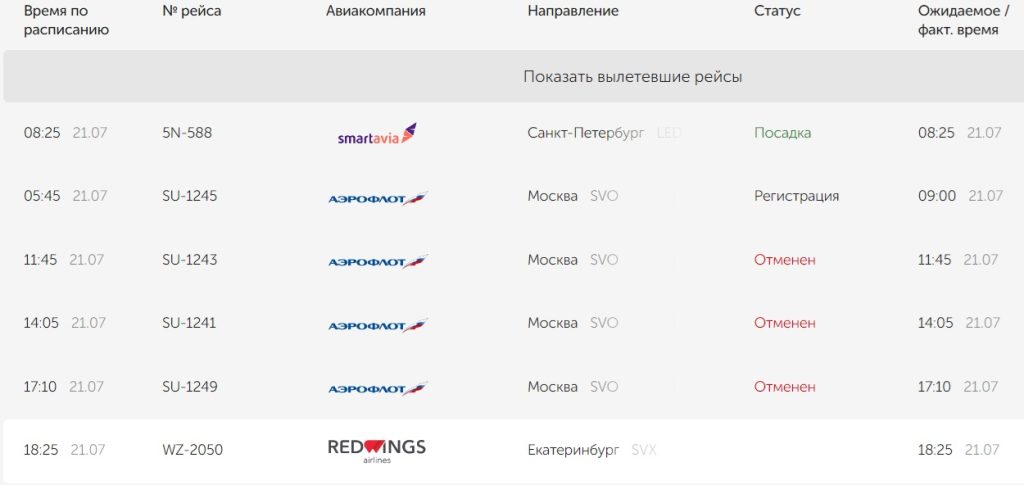
Task: Click Aeroflot logo for flight SU-1243
Action: (377, 261)
